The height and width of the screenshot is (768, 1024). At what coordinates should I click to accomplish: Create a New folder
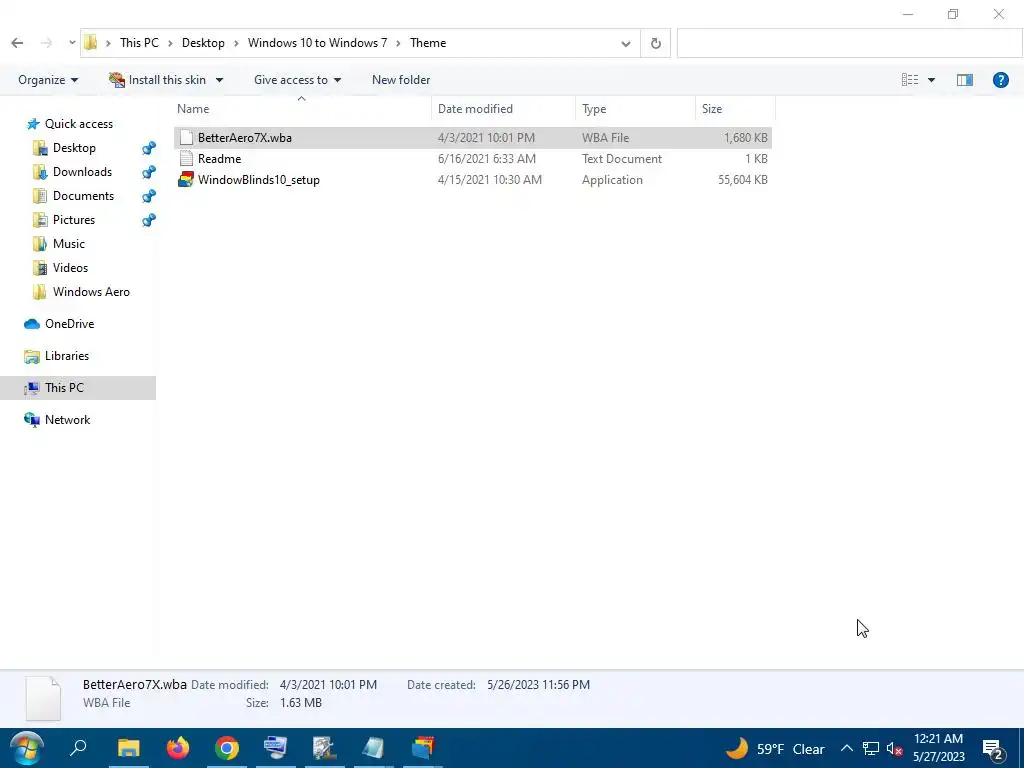click(x=401, y=80)
